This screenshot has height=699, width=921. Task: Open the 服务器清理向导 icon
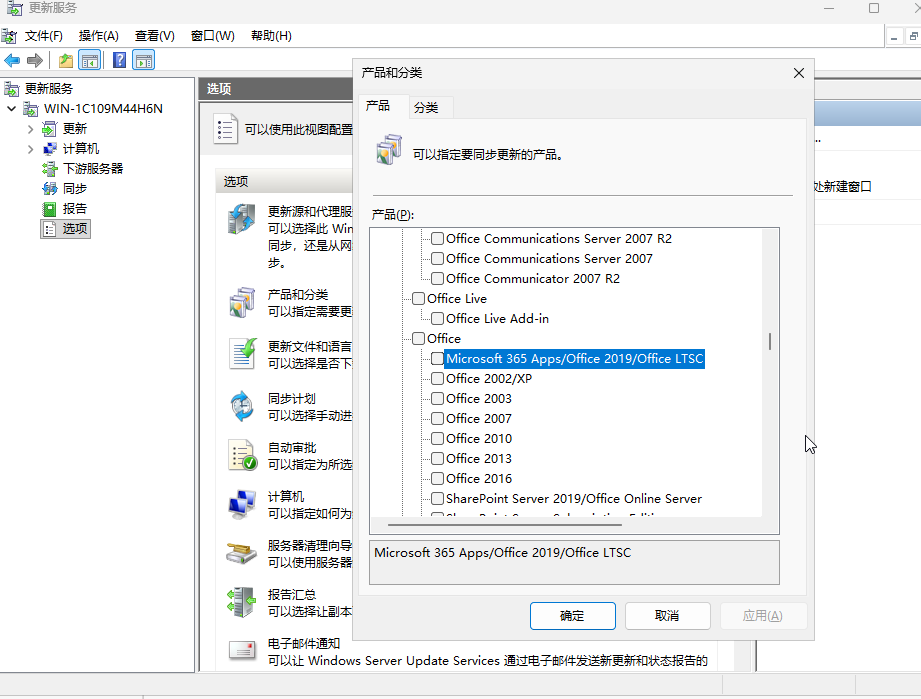(241, 553)
